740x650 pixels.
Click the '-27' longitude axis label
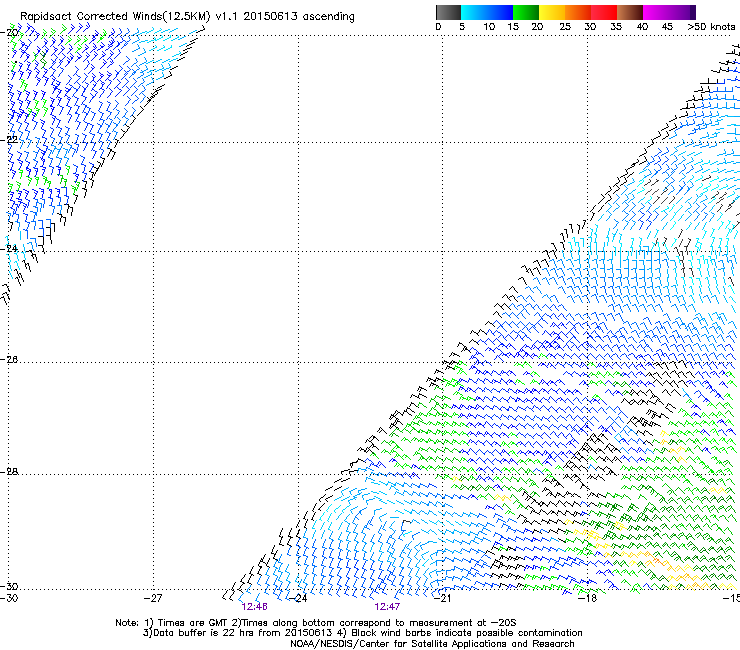tap(153, 599)
